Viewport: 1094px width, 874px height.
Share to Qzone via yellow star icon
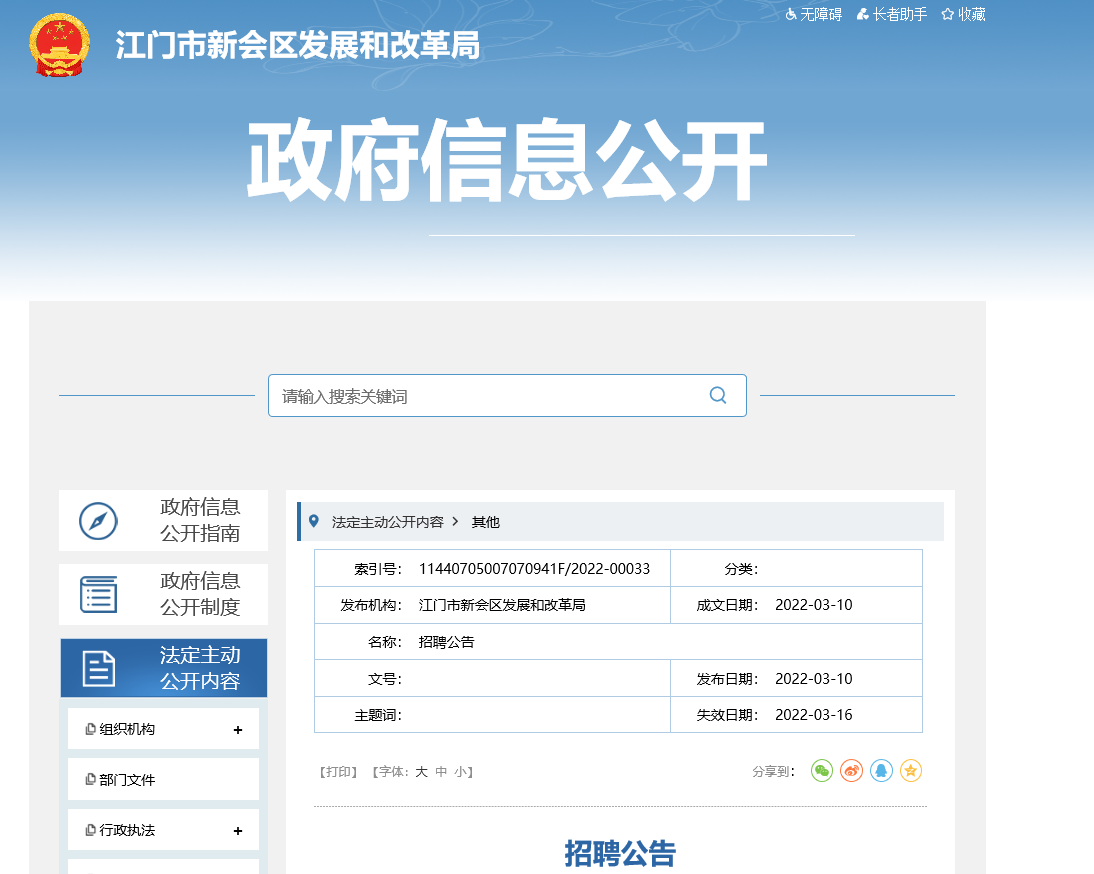(910, 771)
